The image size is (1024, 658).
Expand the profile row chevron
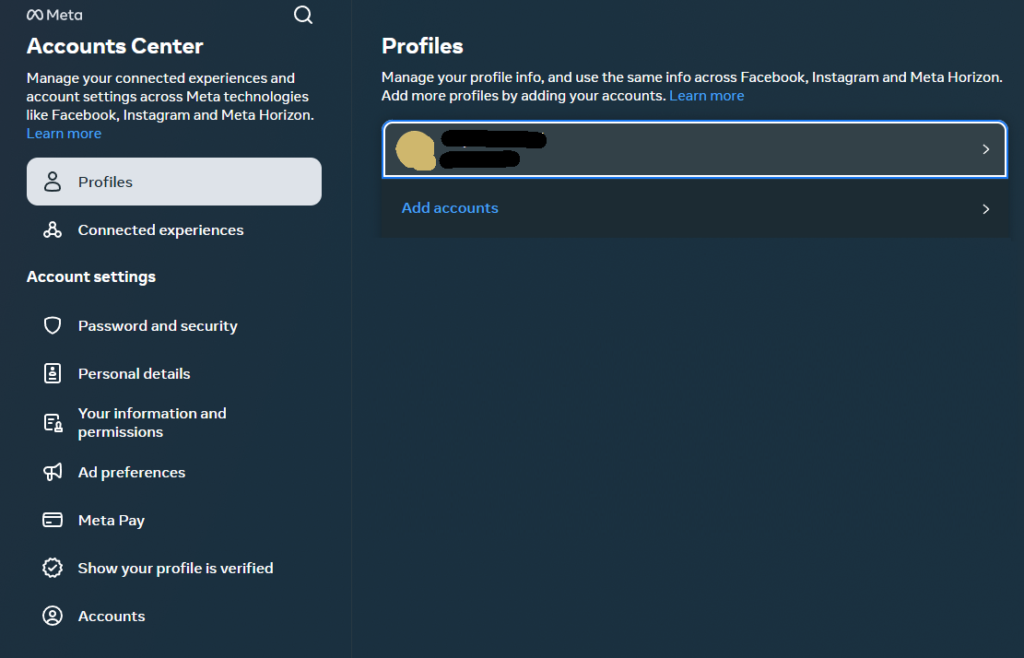(986, 149)
